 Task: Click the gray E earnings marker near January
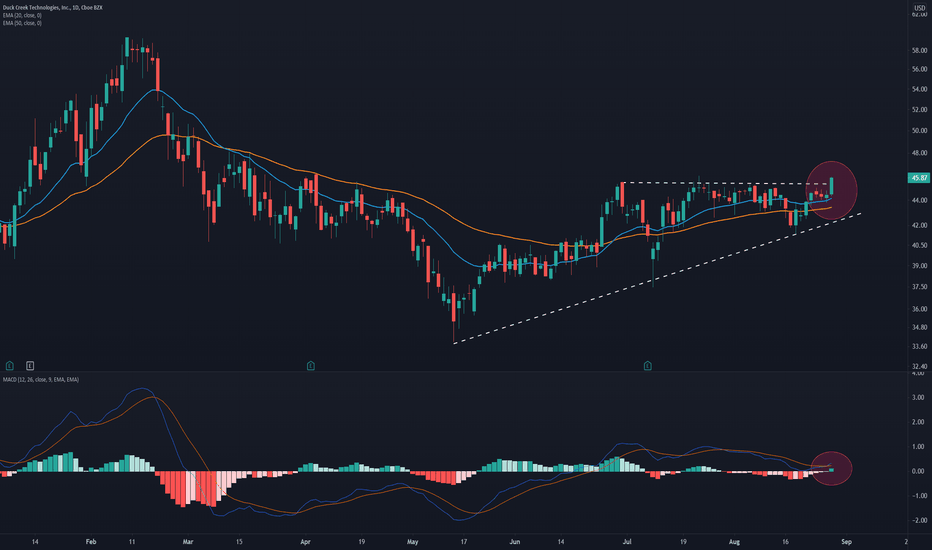30,366
